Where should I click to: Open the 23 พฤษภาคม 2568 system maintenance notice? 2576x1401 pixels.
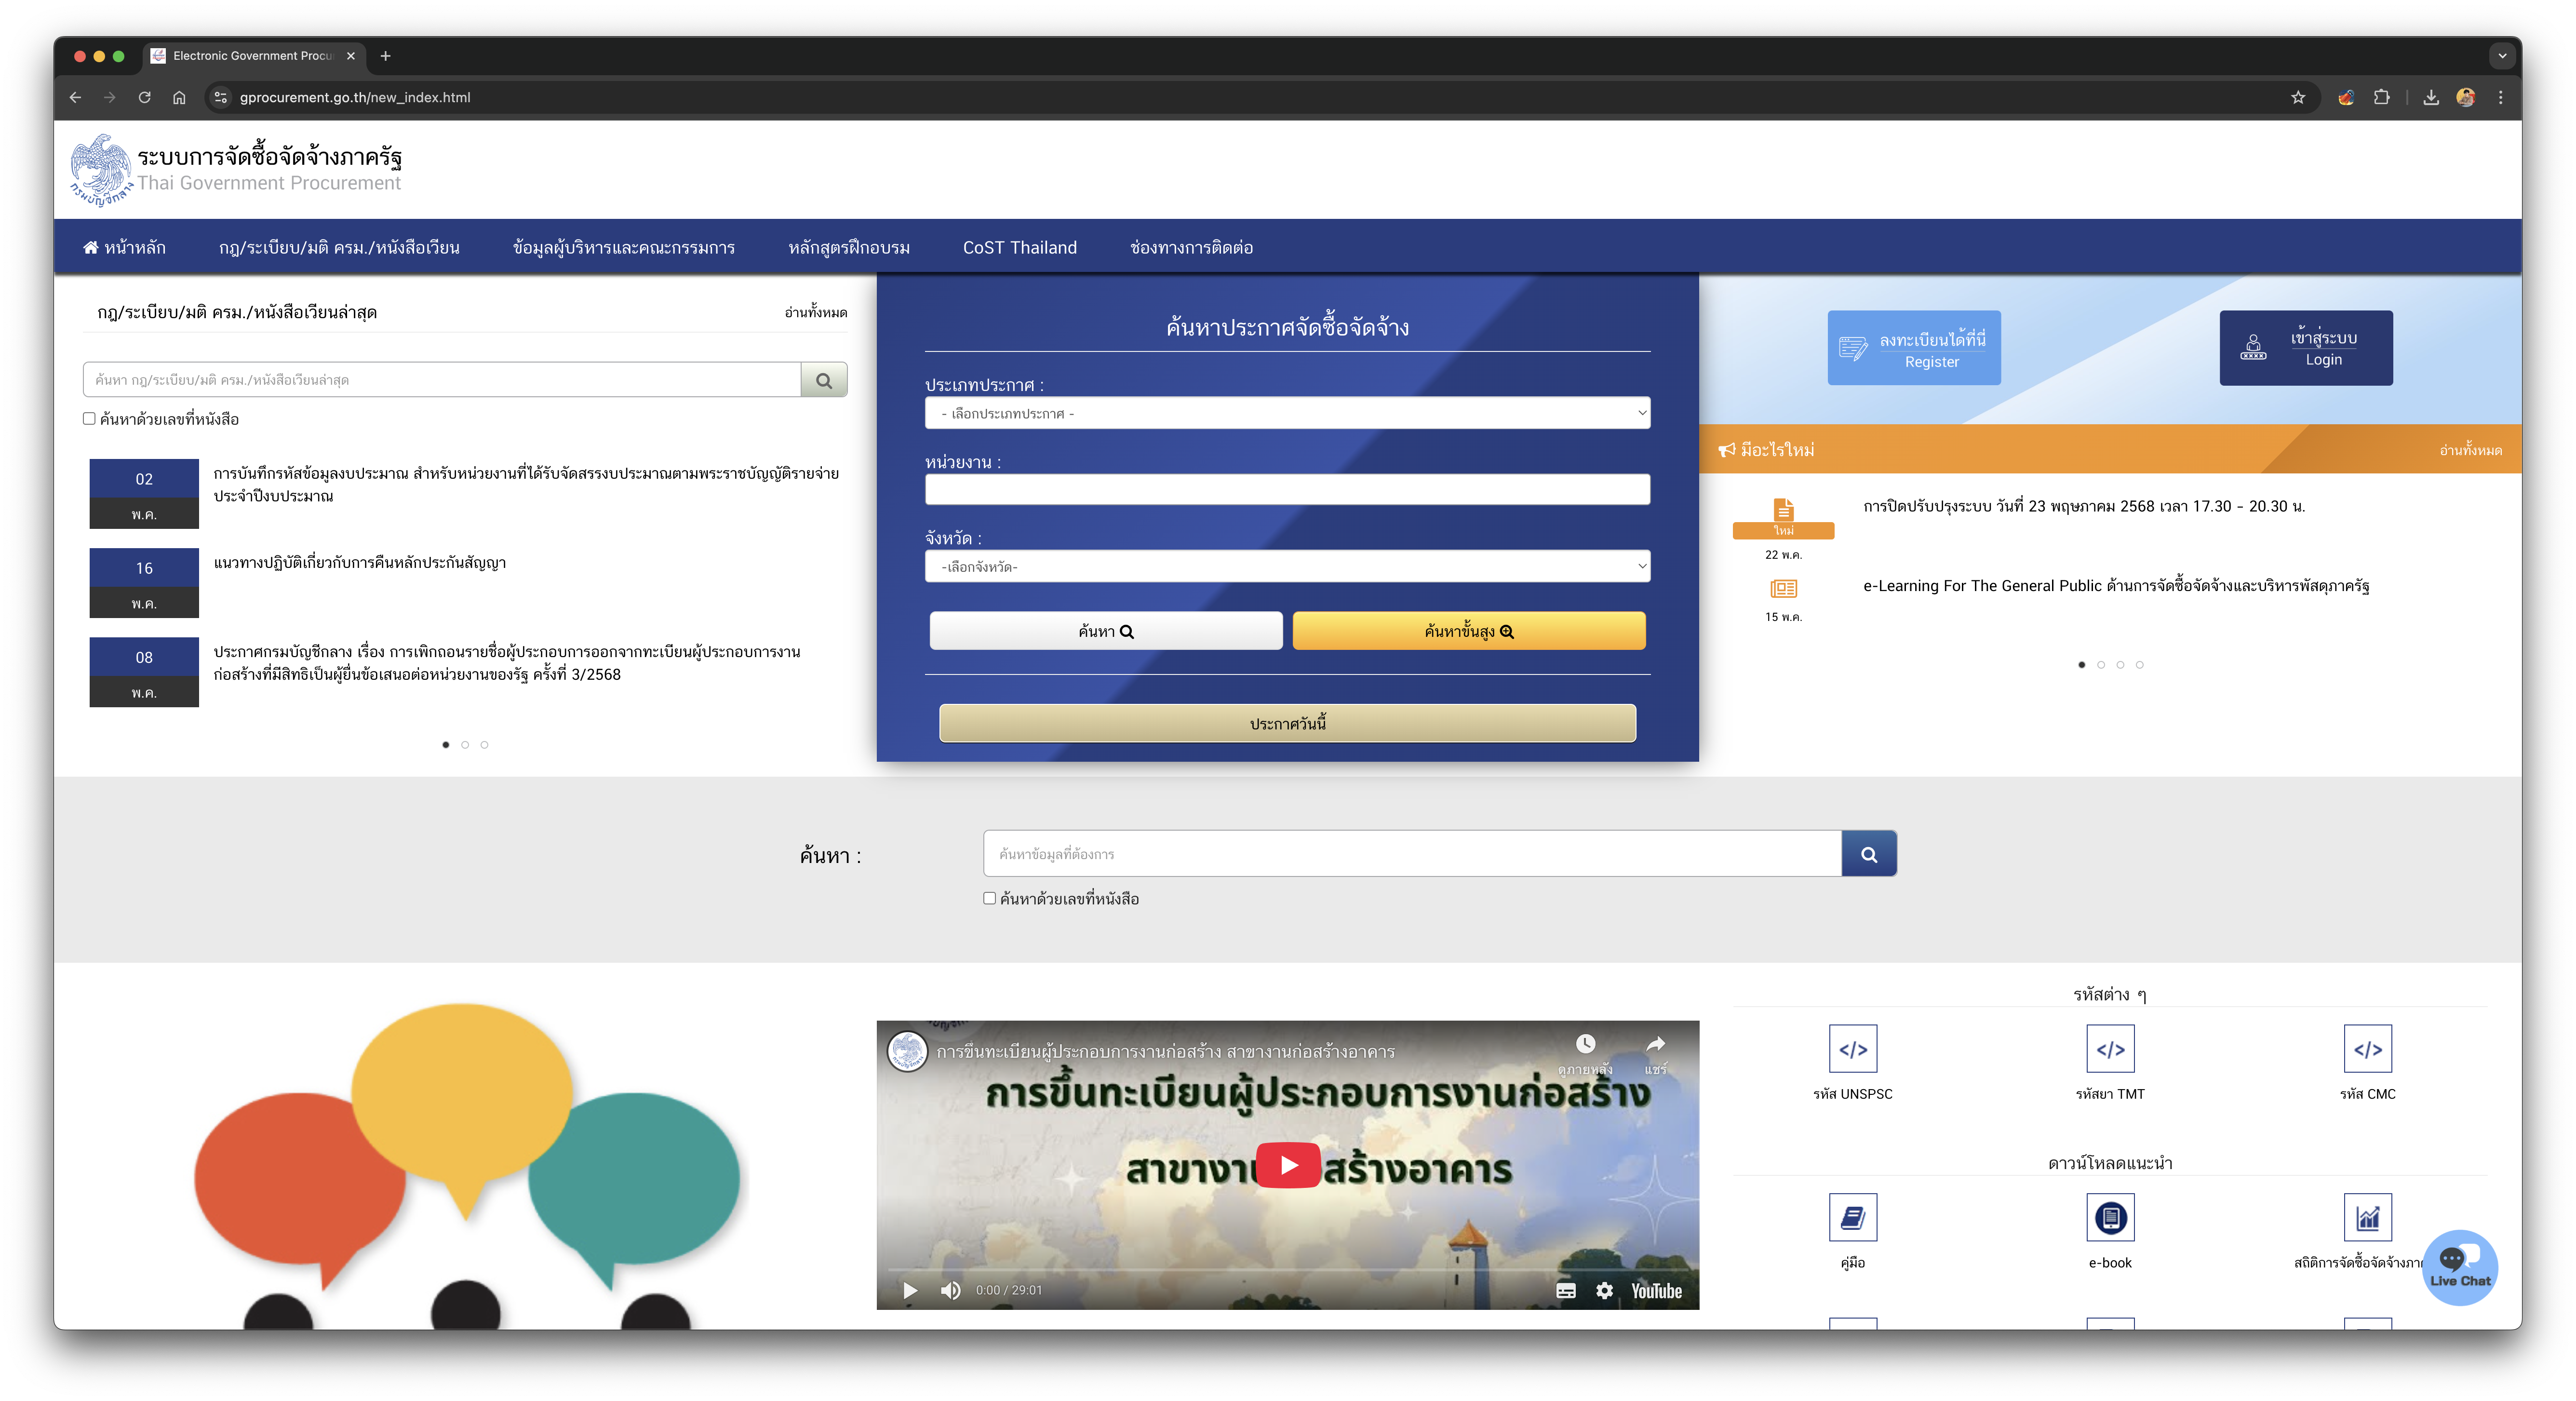tap(2084, 506)
